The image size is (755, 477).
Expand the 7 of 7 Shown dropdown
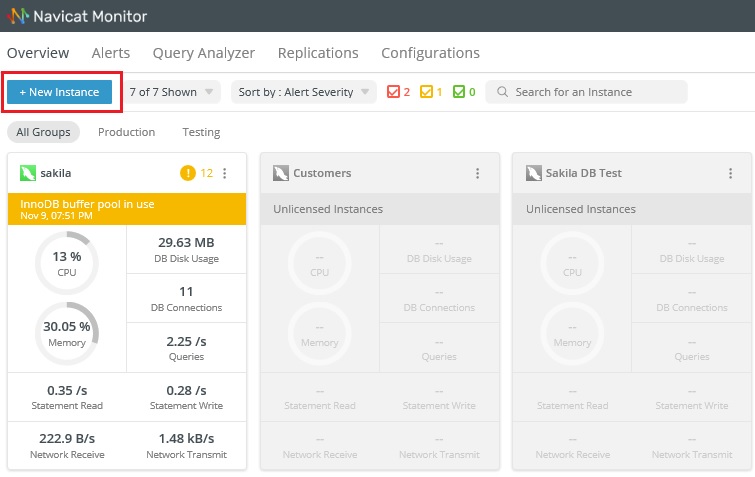(x=172, y=92)
